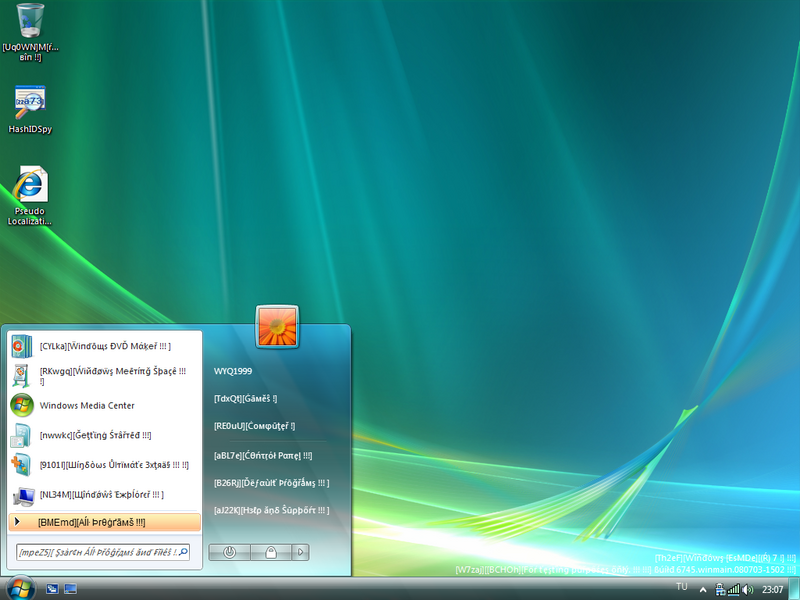
Task: Click the Show Desktop button at taskbar end
Action: point(794,588)
